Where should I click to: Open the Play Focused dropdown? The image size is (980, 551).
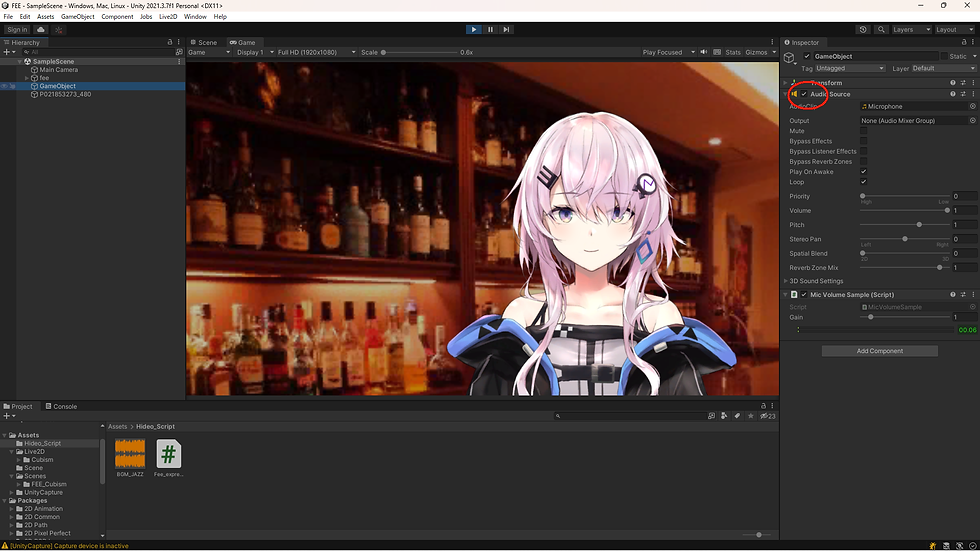coord(668,52)
